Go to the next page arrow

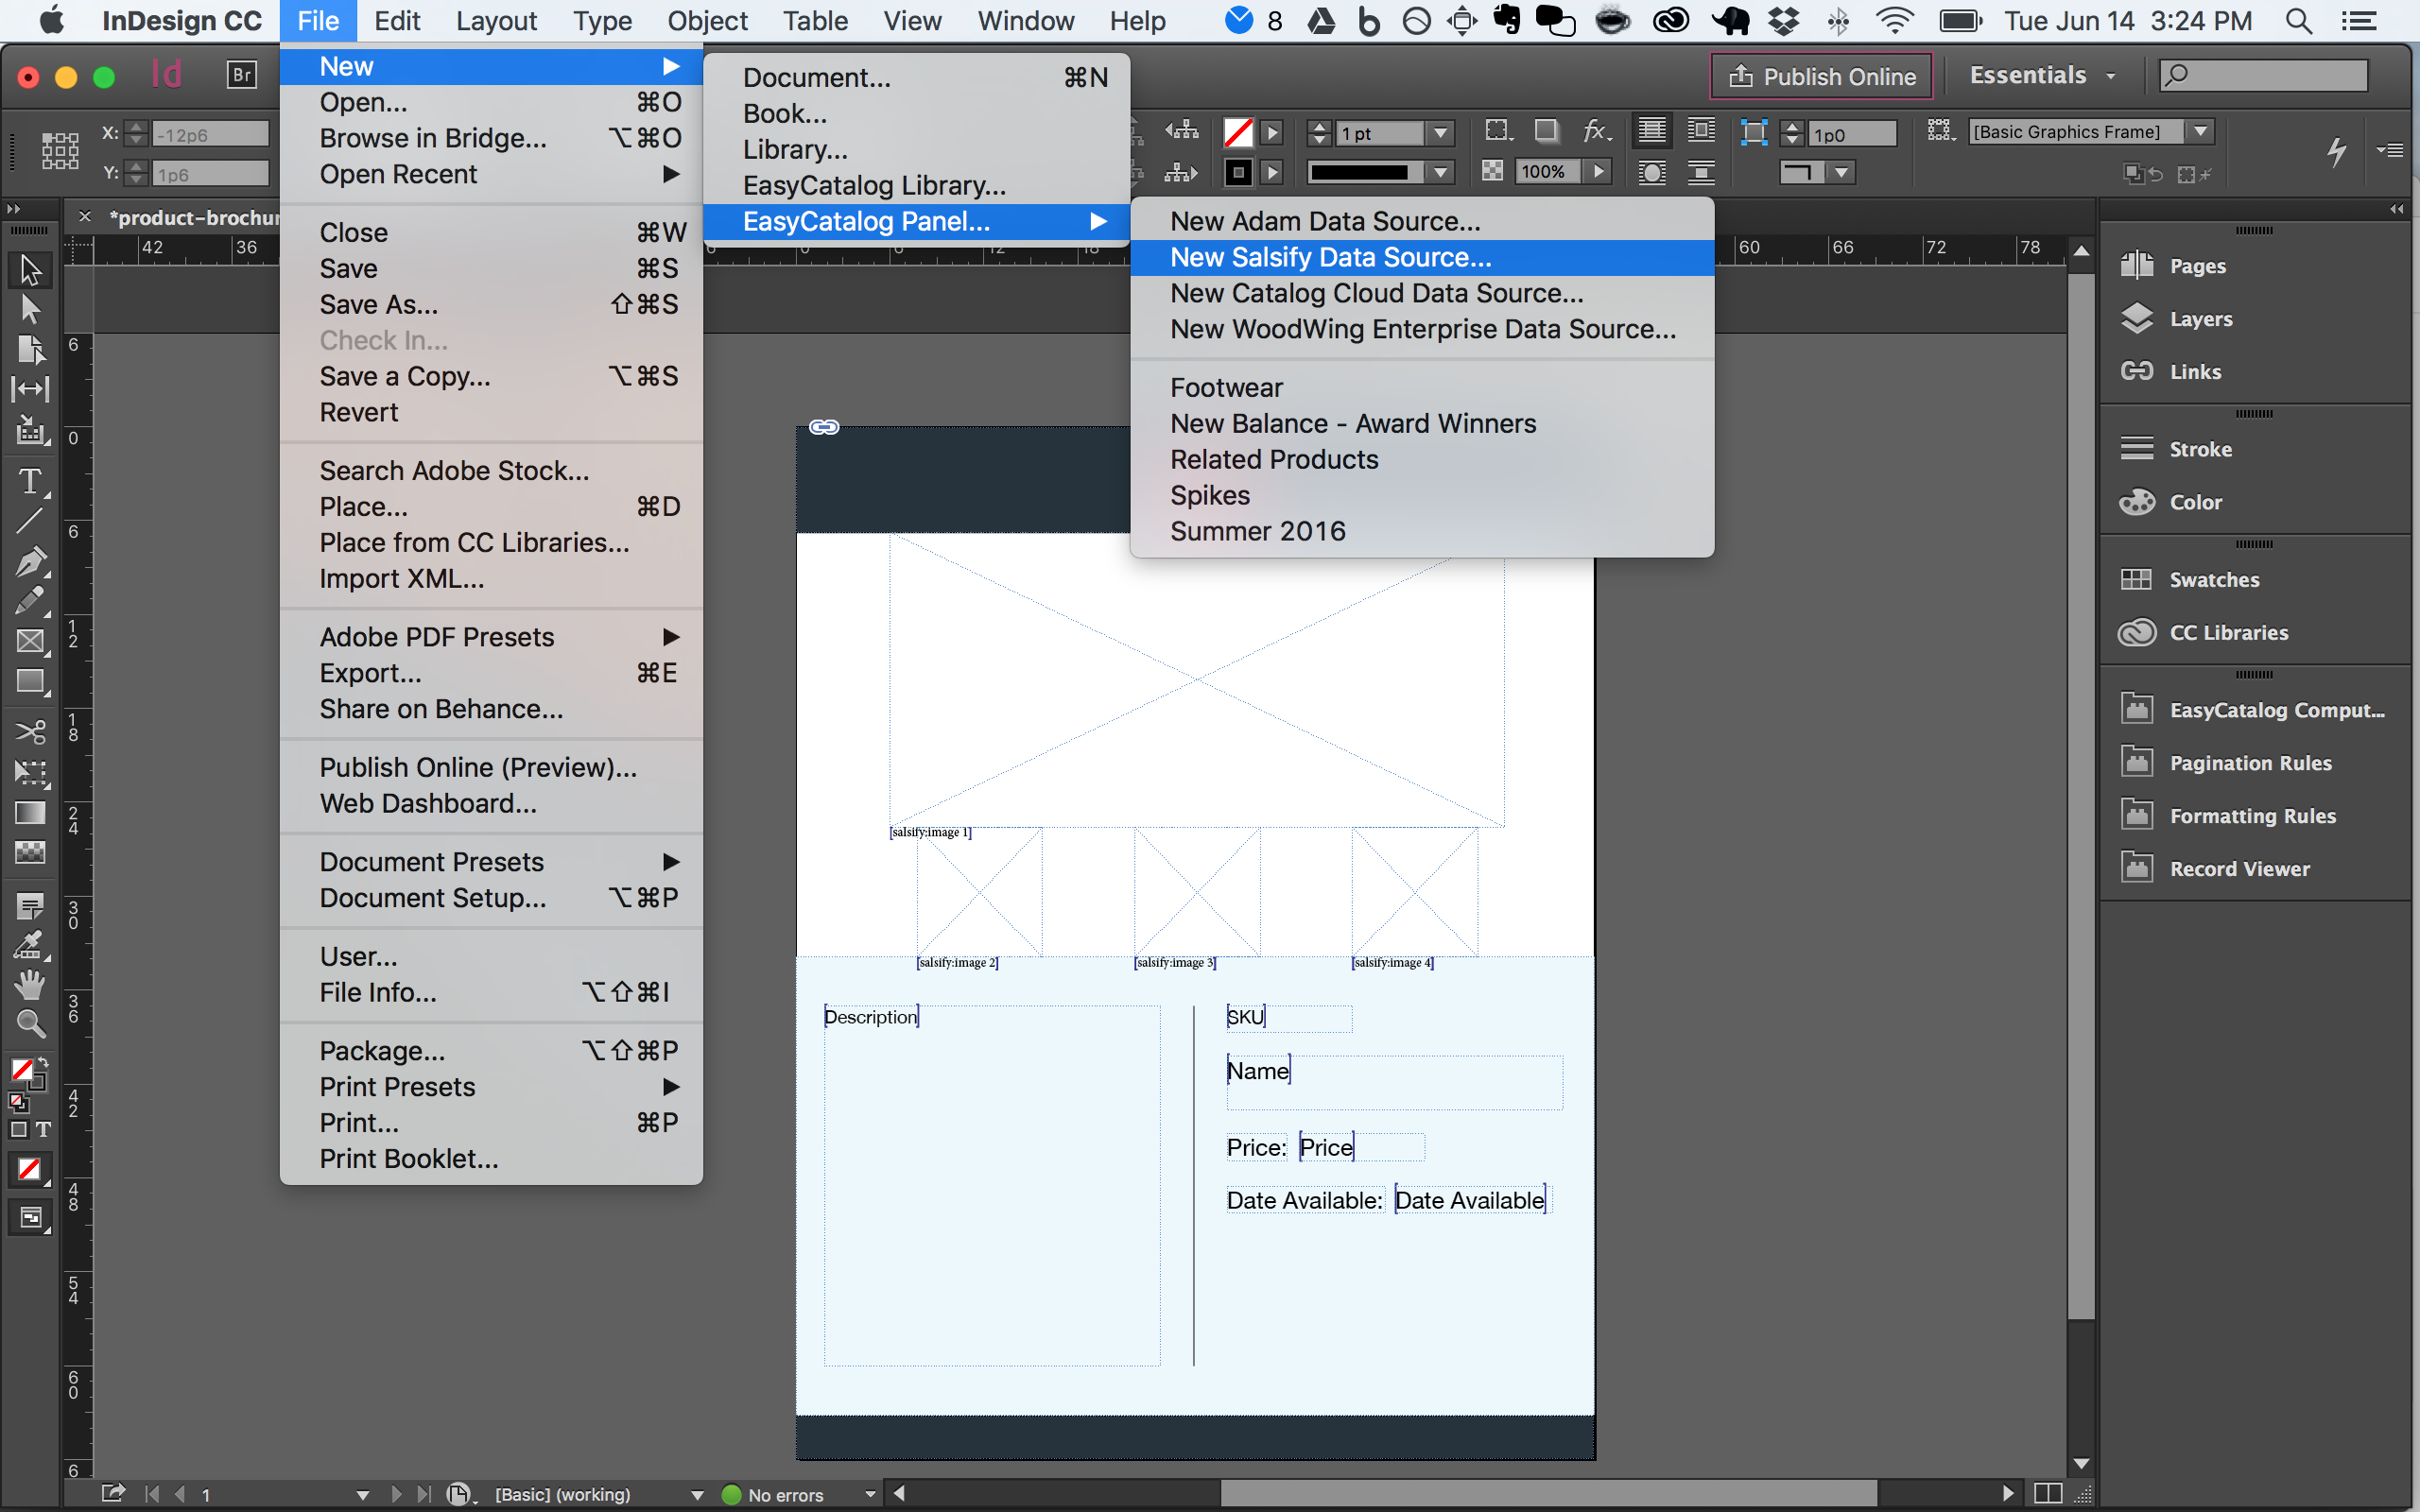pyautogui.click(x=396, y=1495)
